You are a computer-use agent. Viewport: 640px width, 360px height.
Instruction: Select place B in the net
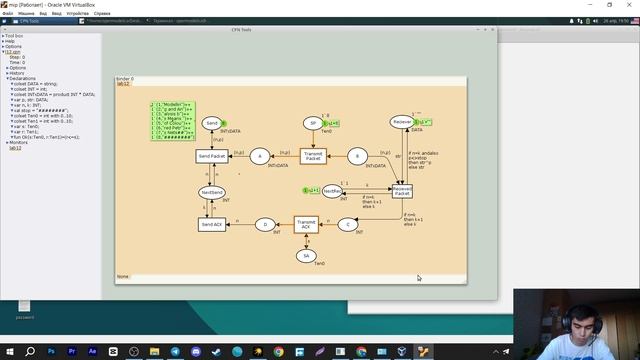[357, 156]
